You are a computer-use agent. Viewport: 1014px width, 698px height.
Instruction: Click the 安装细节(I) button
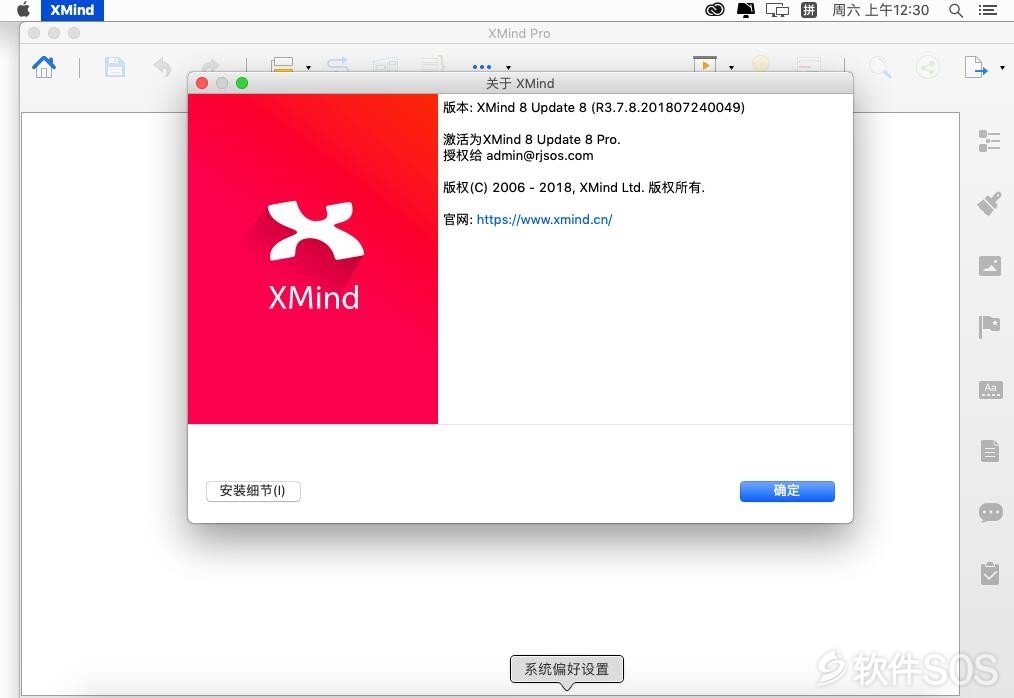254,490
